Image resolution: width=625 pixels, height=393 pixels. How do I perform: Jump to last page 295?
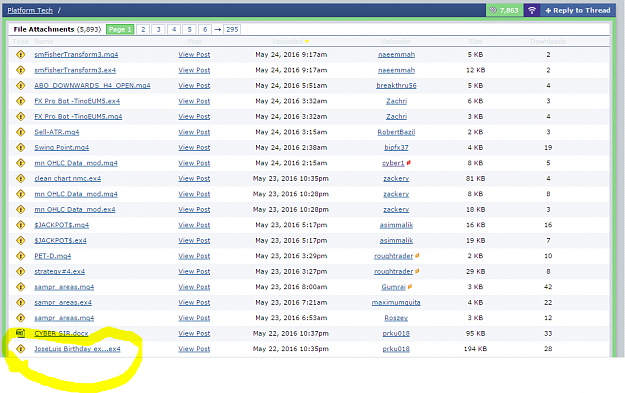point(232,29)
